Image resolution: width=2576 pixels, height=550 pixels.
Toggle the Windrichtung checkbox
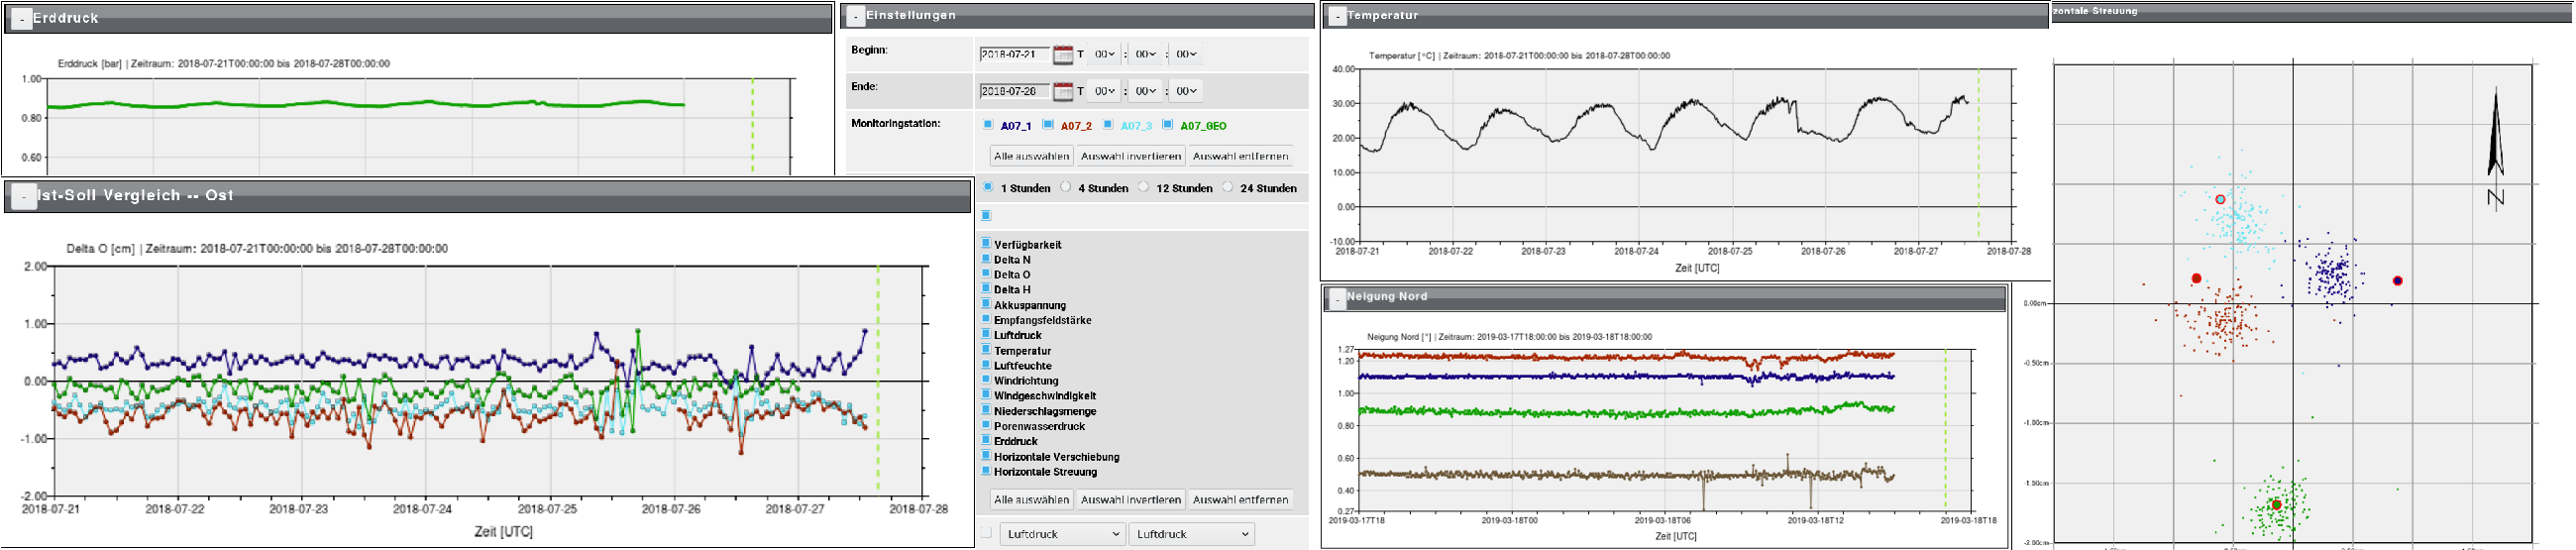pyautogui.click(x=986, y=379)
